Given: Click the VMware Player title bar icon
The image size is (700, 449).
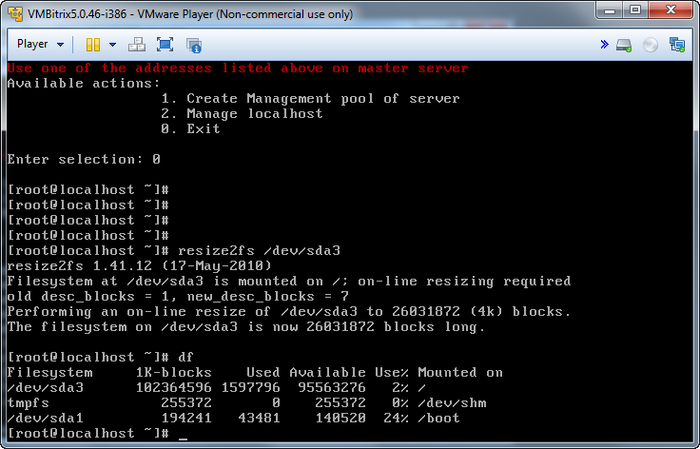Looking at the screenshot, I should 15,14.
